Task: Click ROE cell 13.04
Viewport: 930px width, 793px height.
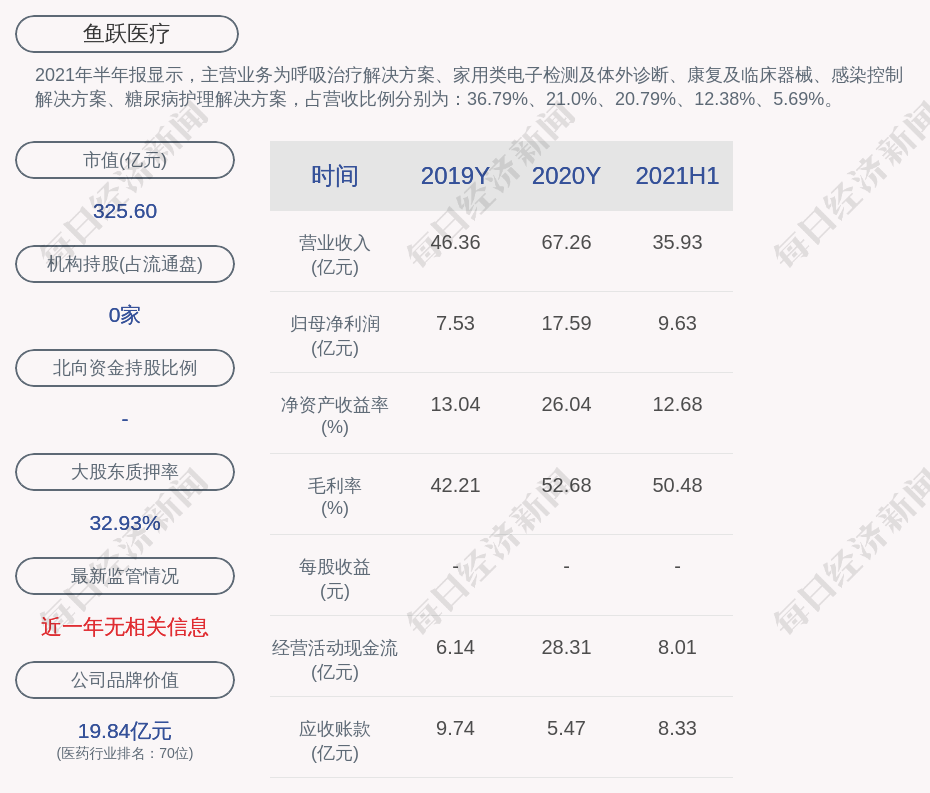Action: coord(456,405)
